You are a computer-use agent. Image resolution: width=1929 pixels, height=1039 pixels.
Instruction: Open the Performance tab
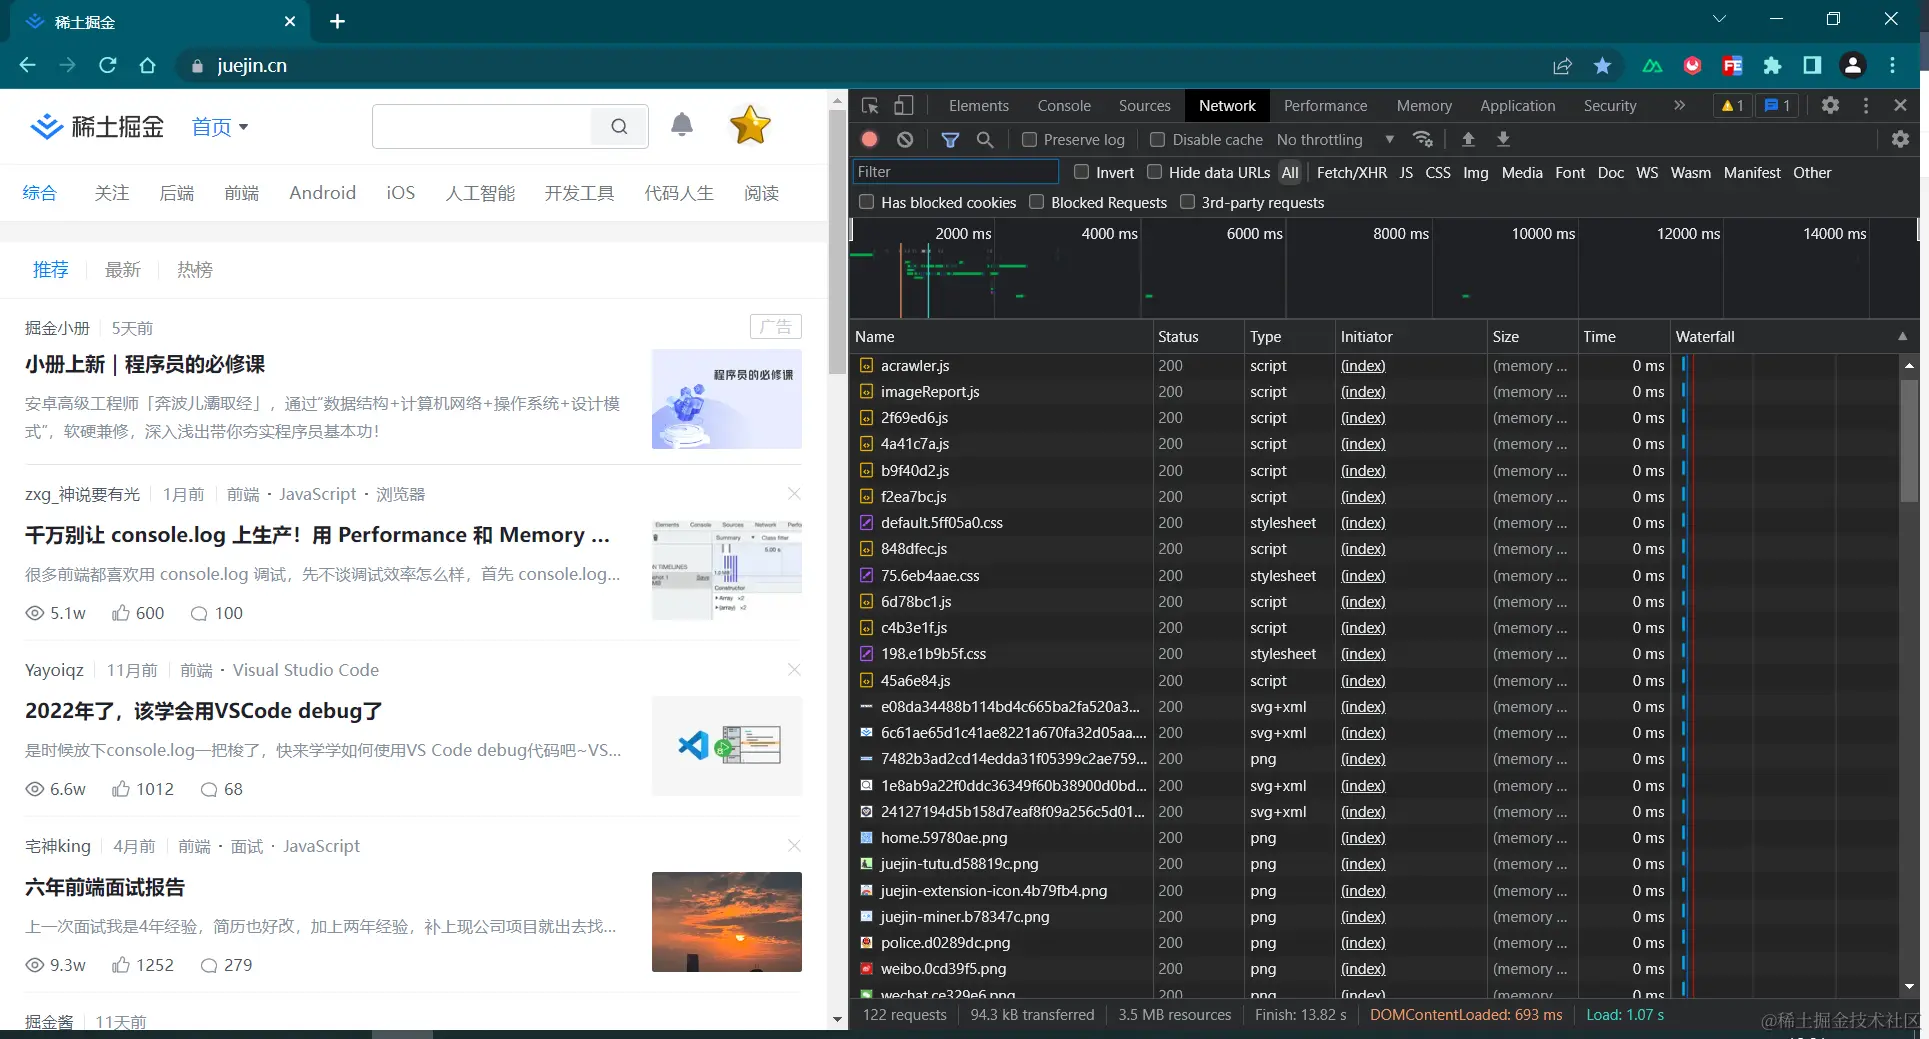click(x=1325, y=105)
